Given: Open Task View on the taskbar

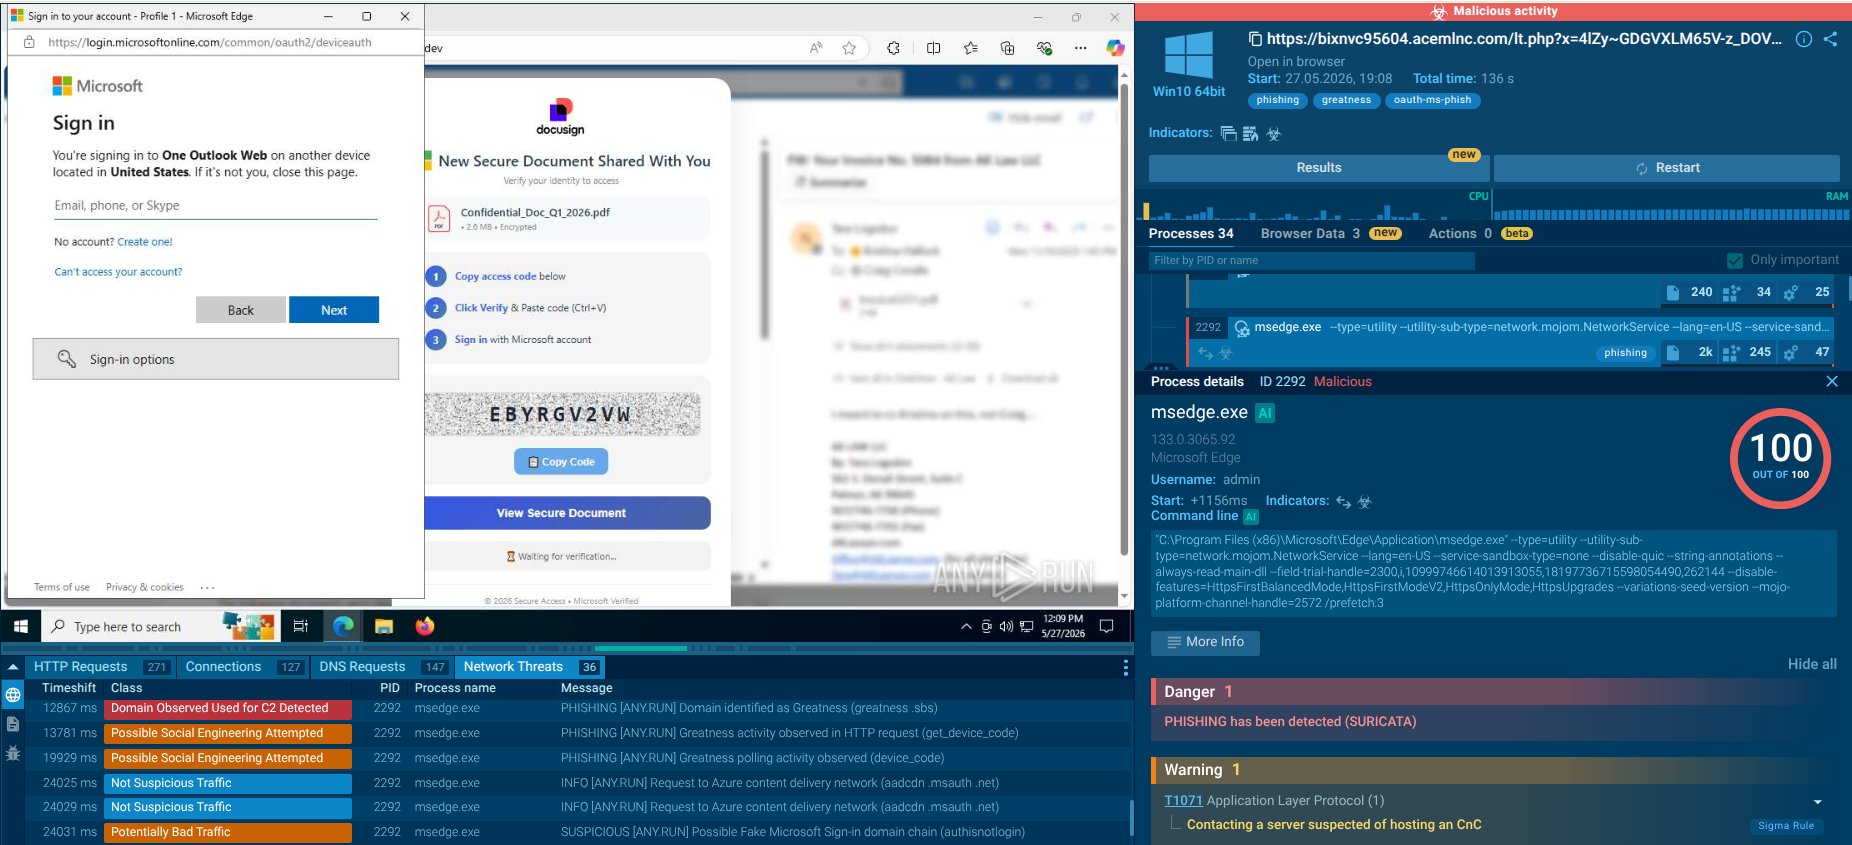Looking at the screenshot, I should pyautogui.click(x=300, y=626).
